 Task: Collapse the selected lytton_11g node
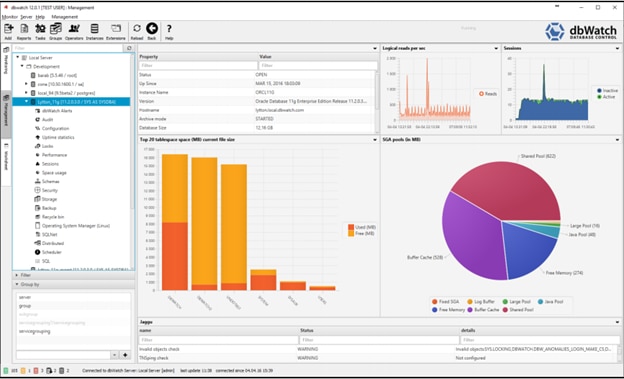click(x=26, y=102)
